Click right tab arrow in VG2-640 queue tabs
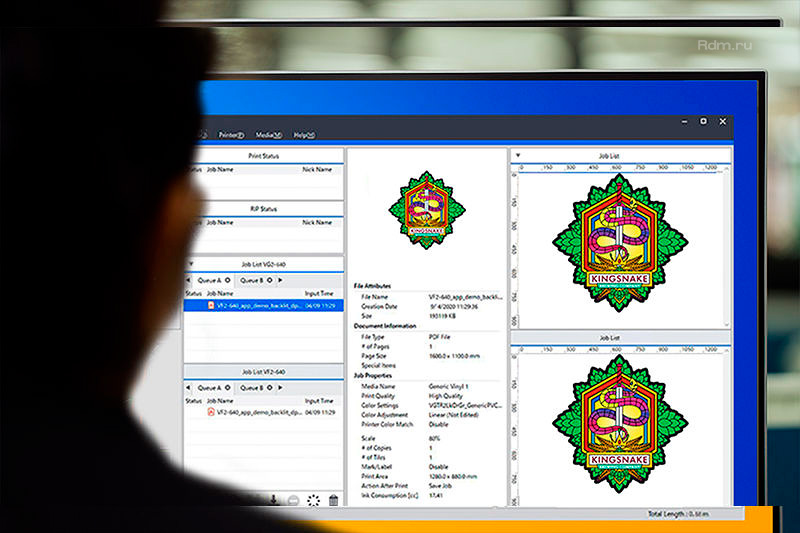Screen dimensions: 800x533 point(280,281)
